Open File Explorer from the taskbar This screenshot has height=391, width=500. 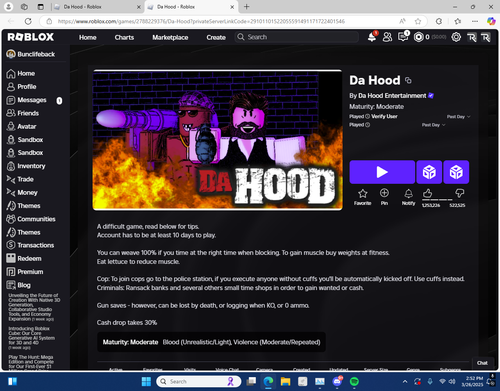(x=285, y=381)
